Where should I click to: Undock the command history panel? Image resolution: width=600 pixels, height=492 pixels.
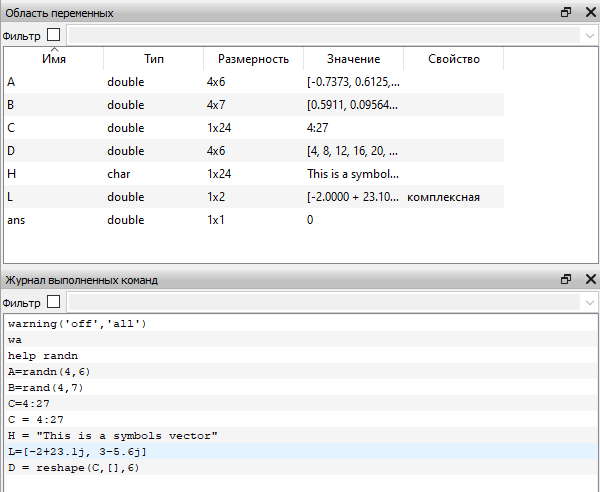click(566, 280)
